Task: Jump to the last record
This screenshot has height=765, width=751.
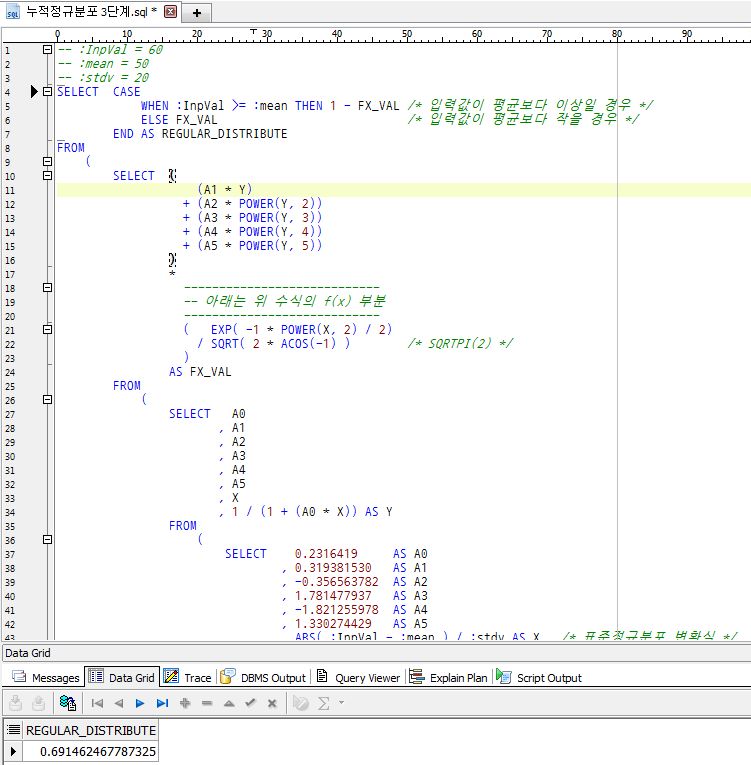Action: click(x=162, y=703)
